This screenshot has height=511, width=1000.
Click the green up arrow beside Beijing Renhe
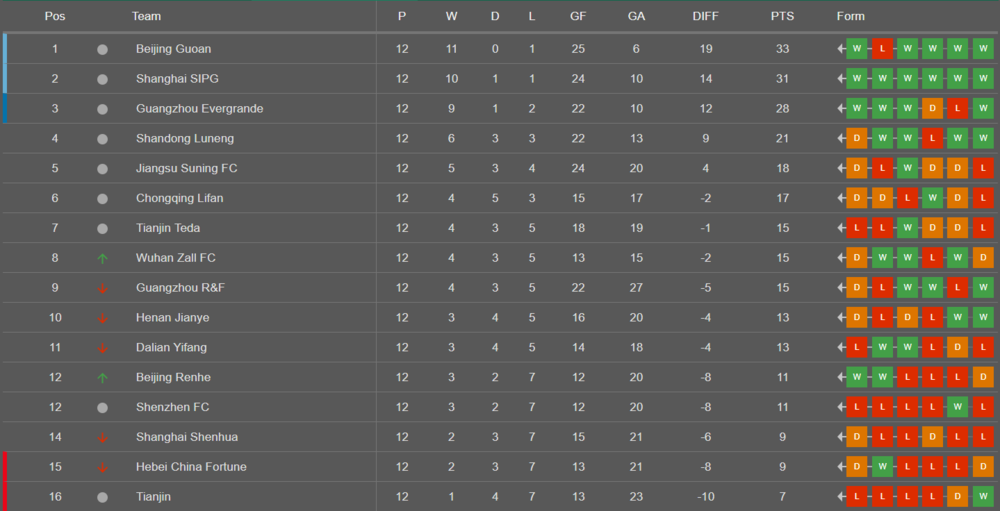pos(102,378)
